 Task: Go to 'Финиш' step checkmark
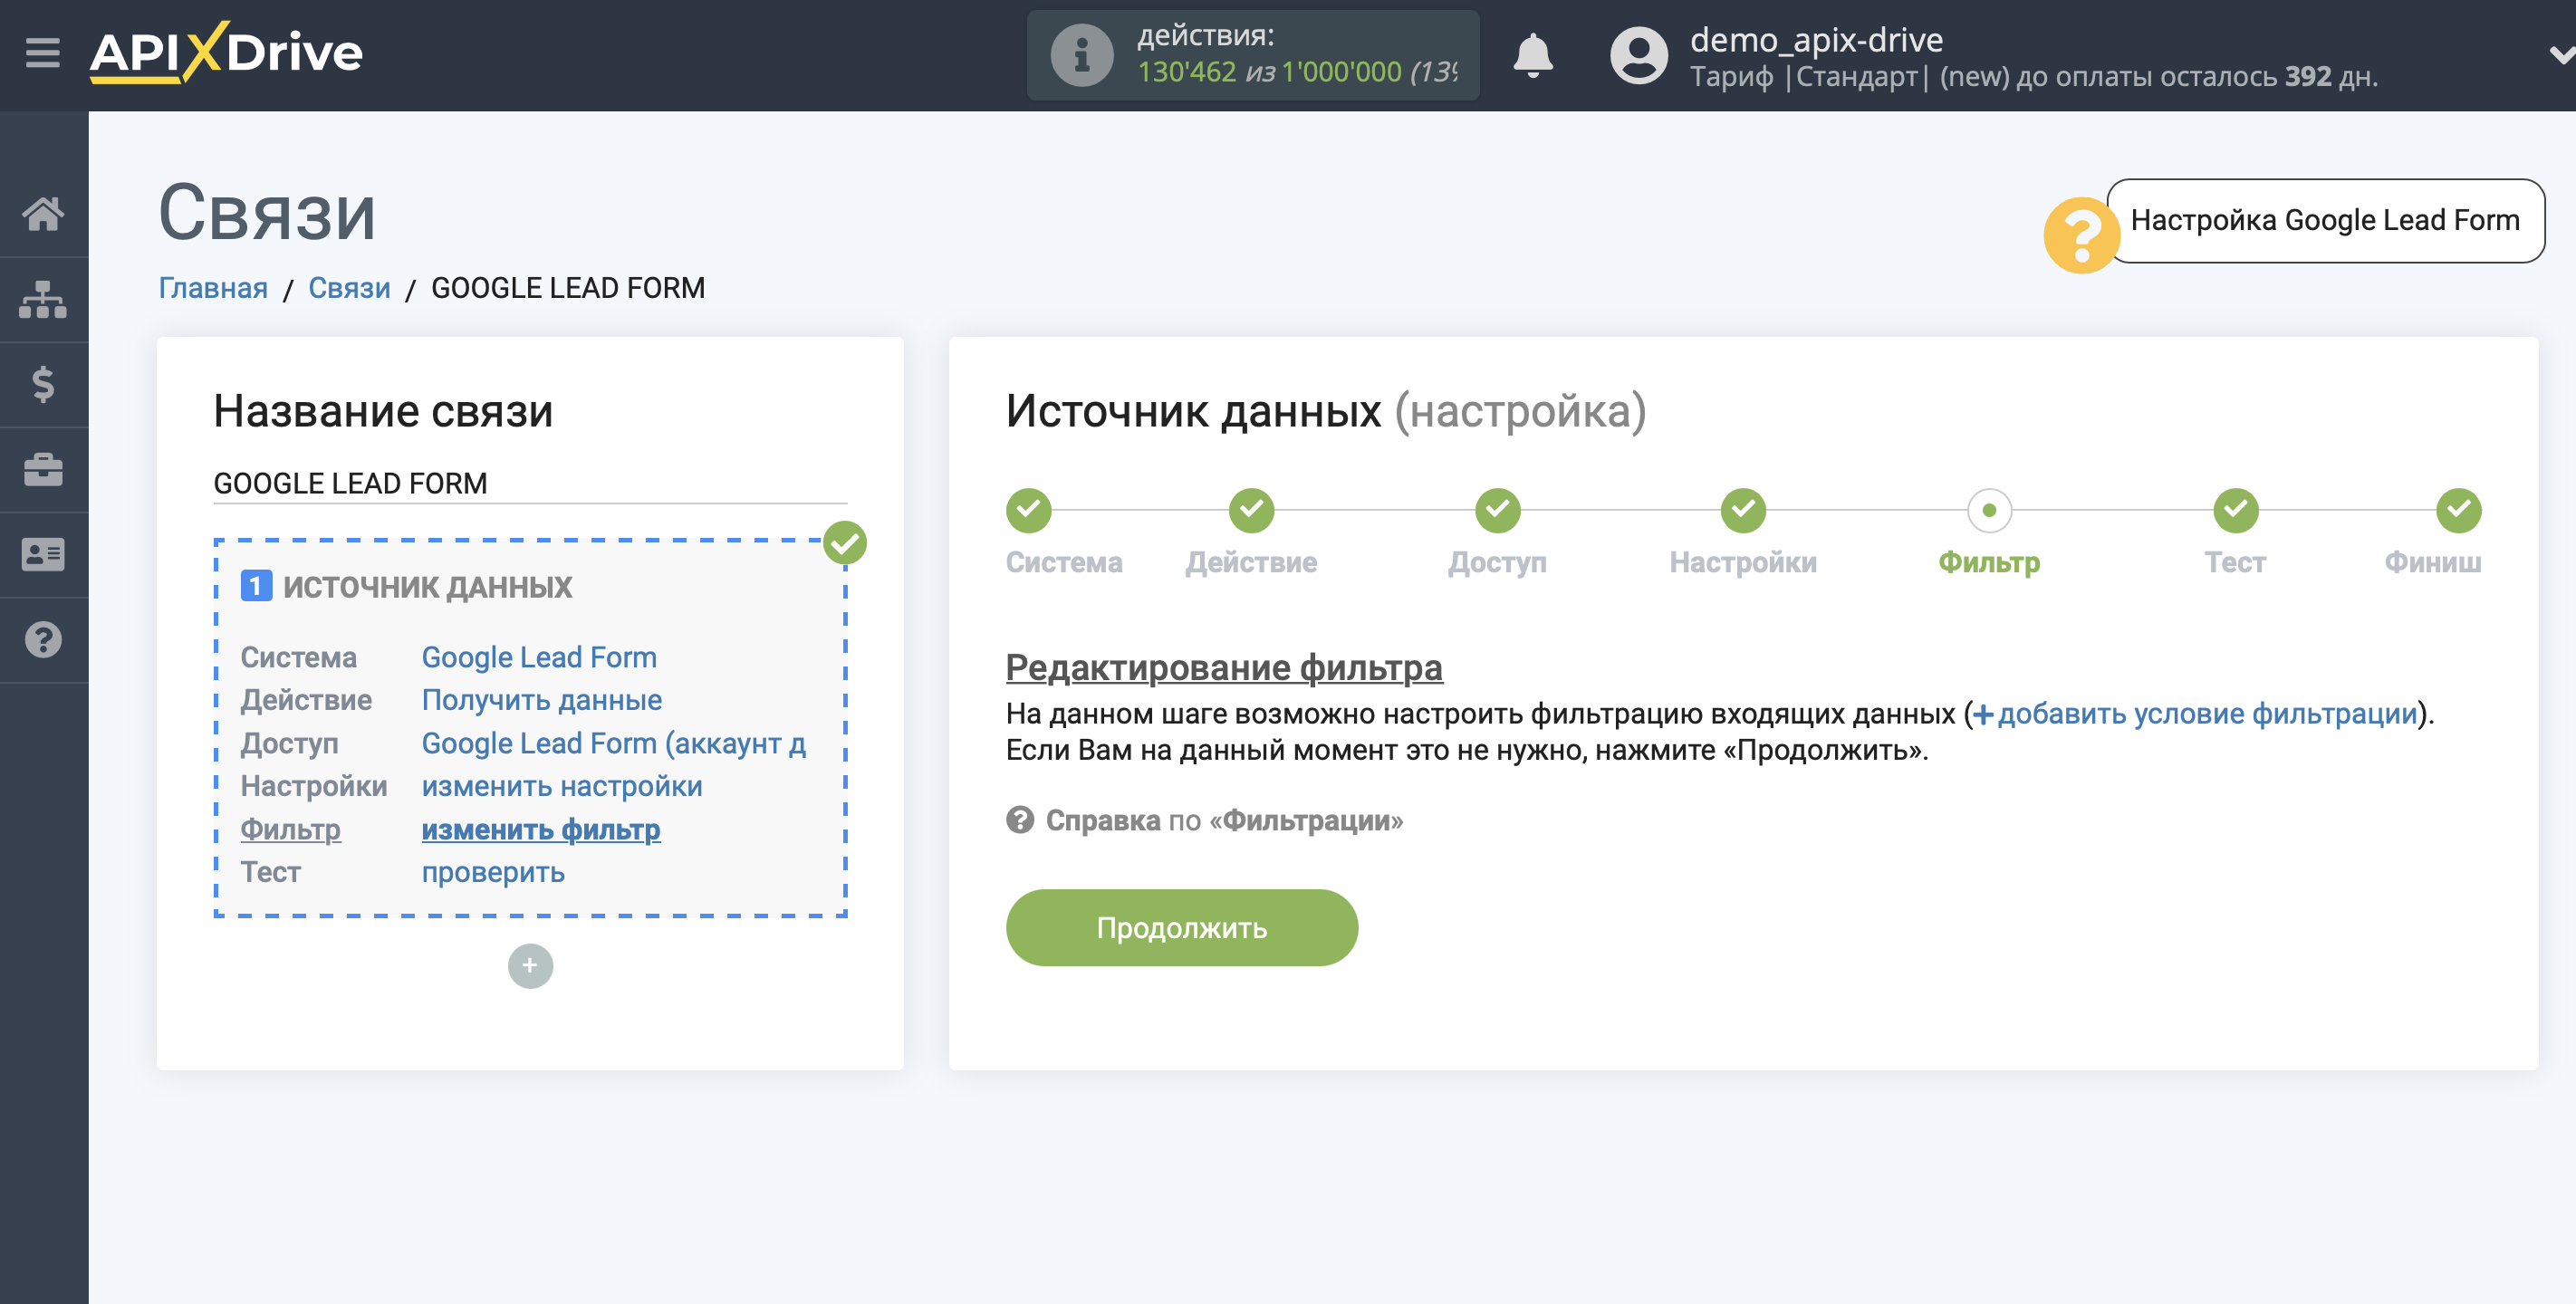(x=2458, y=510)
